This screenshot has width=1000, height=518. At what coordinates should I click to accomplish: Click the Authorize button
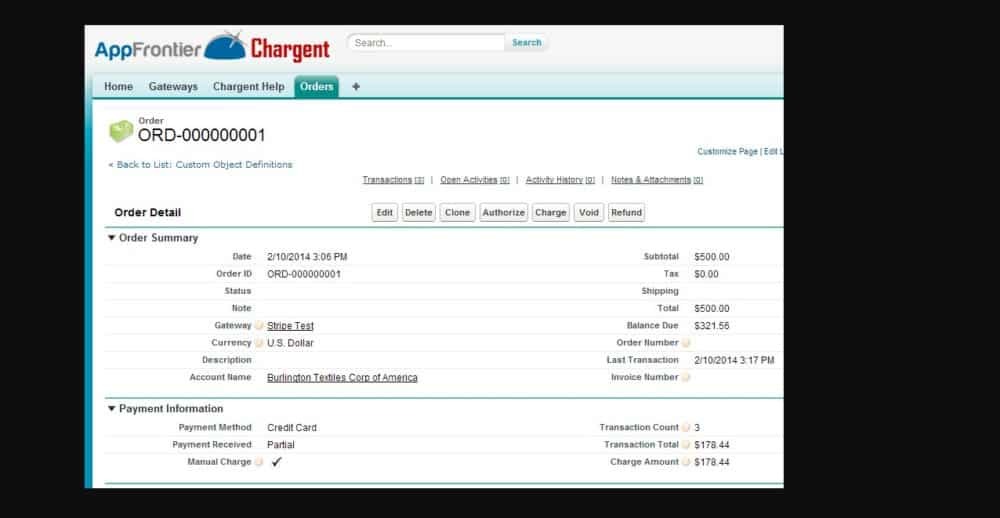pyautogui.click(x=503, y=213)
